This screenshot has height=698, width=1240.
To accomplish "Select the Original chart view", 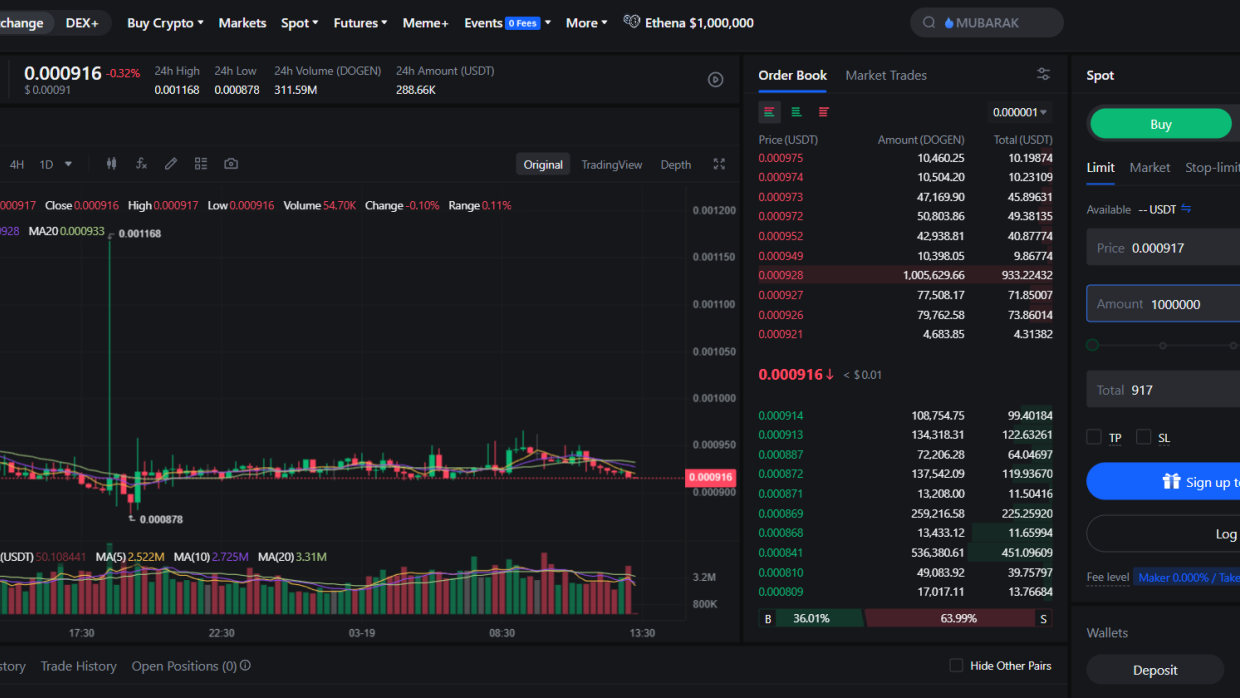I will click(543, 165).
